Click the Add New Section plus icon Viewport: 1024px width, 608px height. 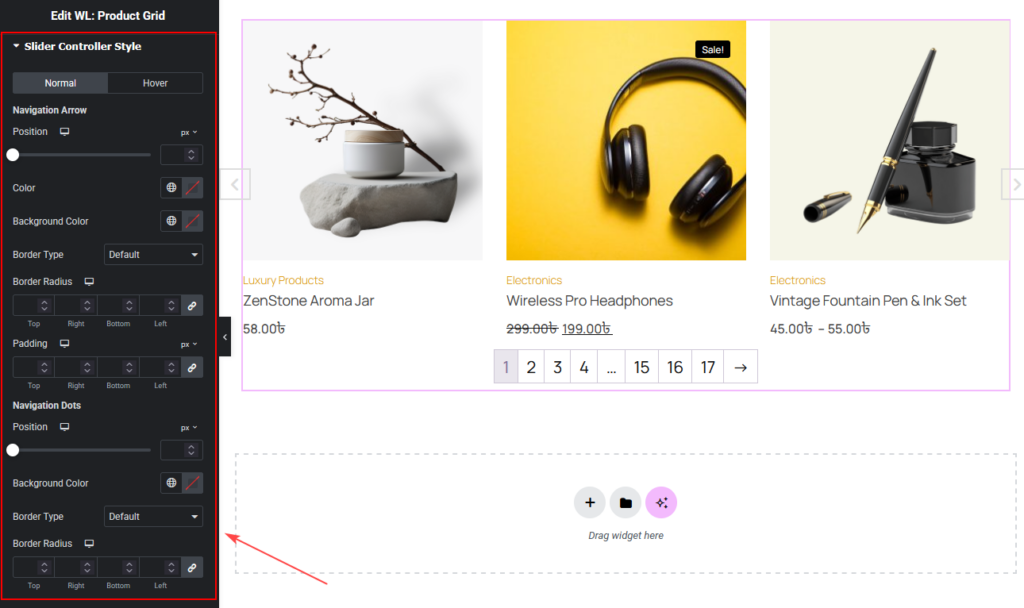point(590,502)
